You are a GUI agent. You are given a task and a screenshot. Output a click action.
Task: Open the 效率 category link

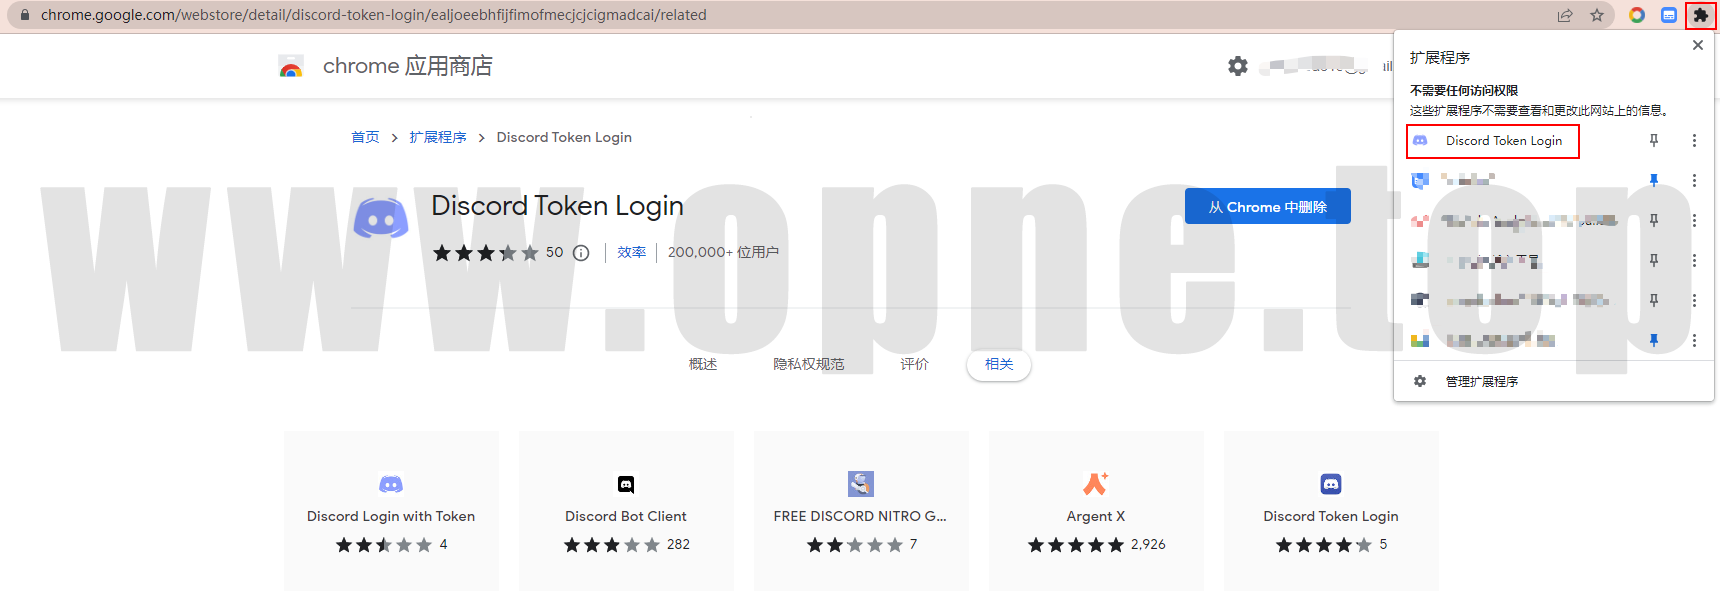tap(632, 252)
